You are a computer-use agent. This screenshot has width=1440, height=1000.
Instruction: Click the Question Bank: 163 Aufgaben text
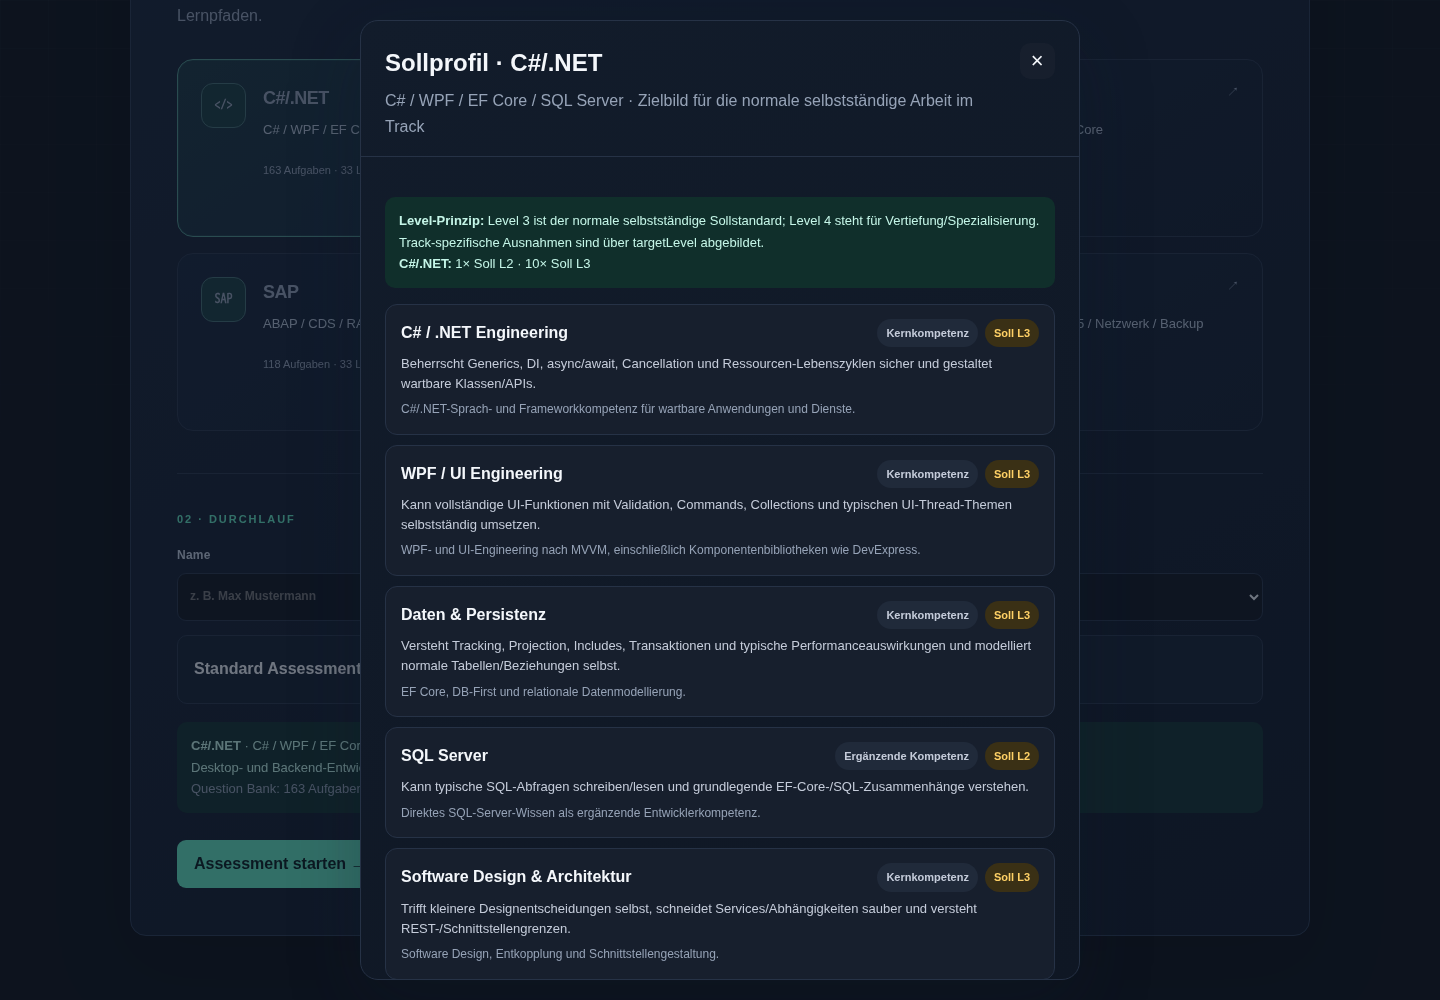[275, 789]
